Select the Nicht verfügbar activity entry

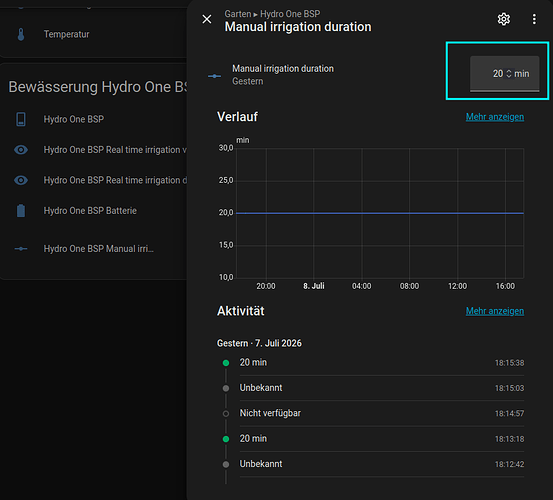pyautogui.click(x=374, y=413)
